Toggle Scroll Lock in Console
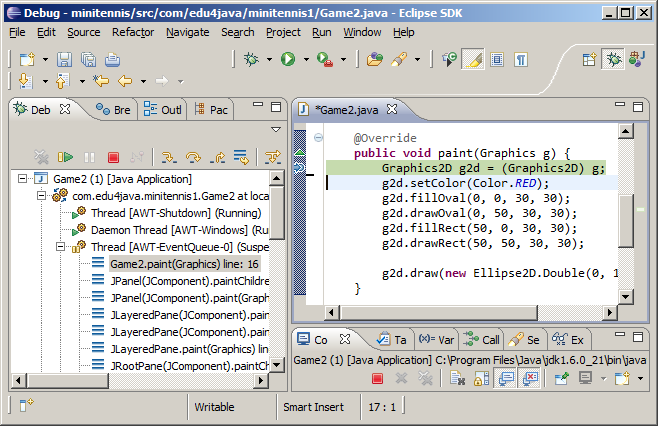 pyautogui.click(x=481, y=379)
